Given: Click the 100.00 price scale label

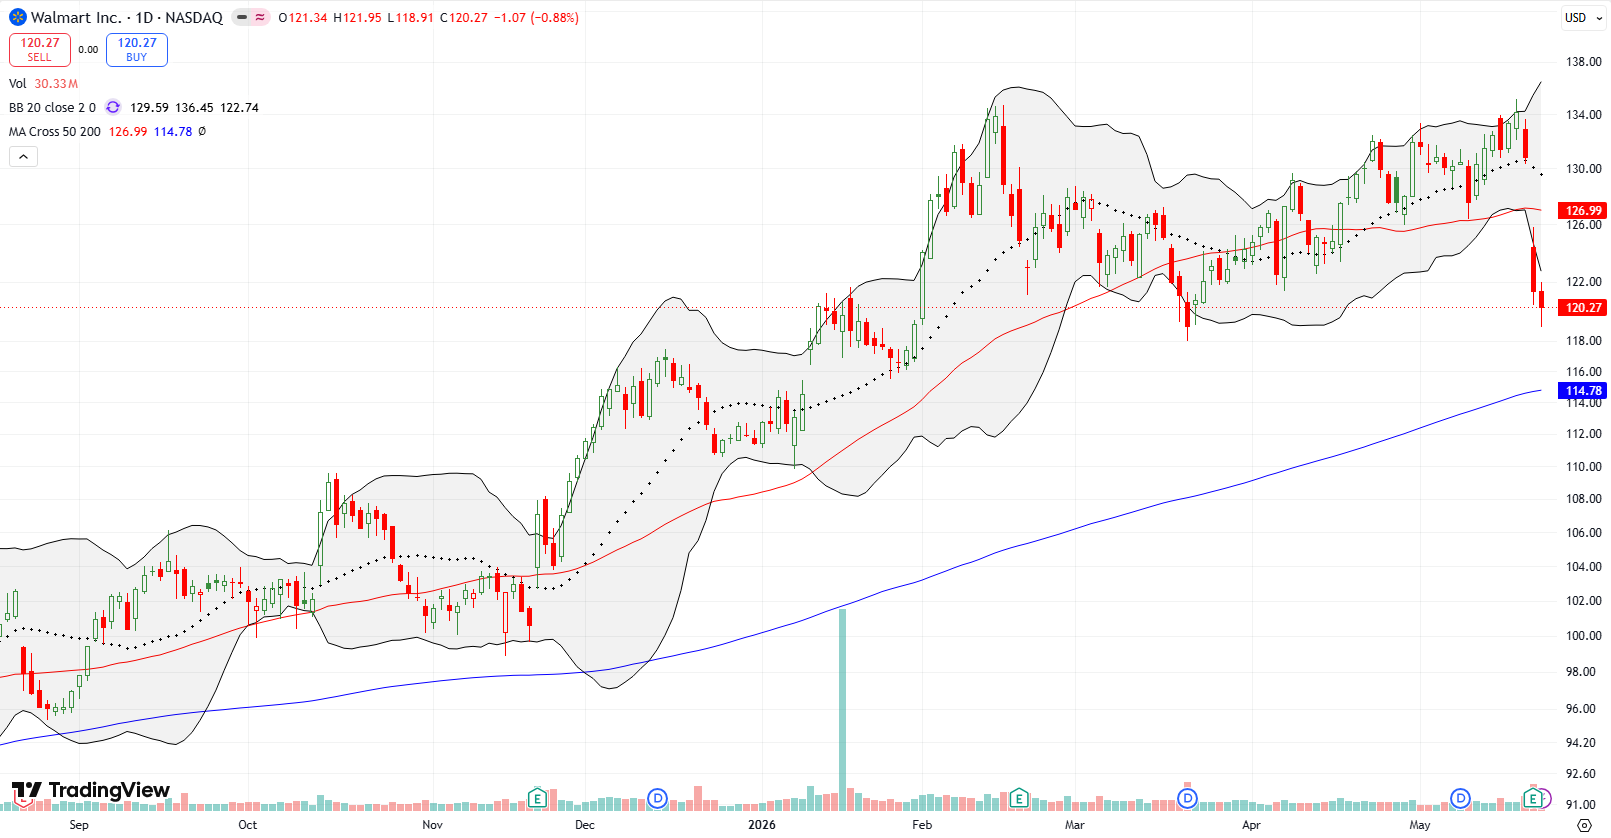Looking at the screenshot, I should tap(1583, 636).
